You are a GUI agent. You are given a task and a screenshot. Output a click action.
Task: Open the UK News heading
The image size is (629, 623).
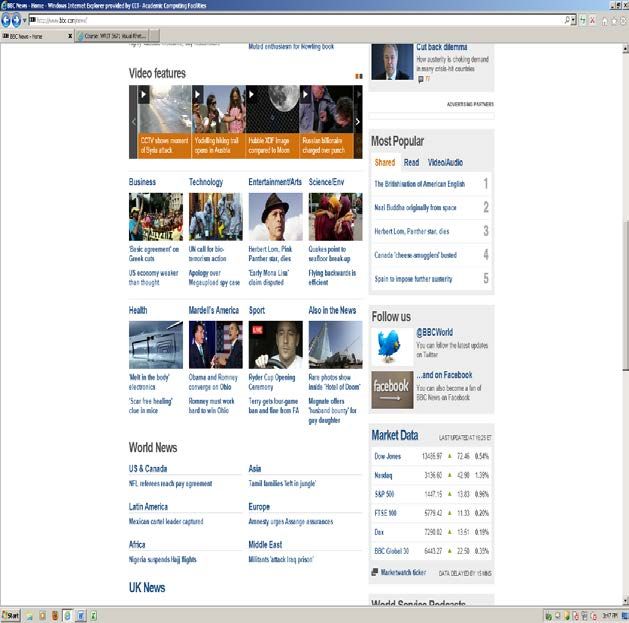point(147,588)
